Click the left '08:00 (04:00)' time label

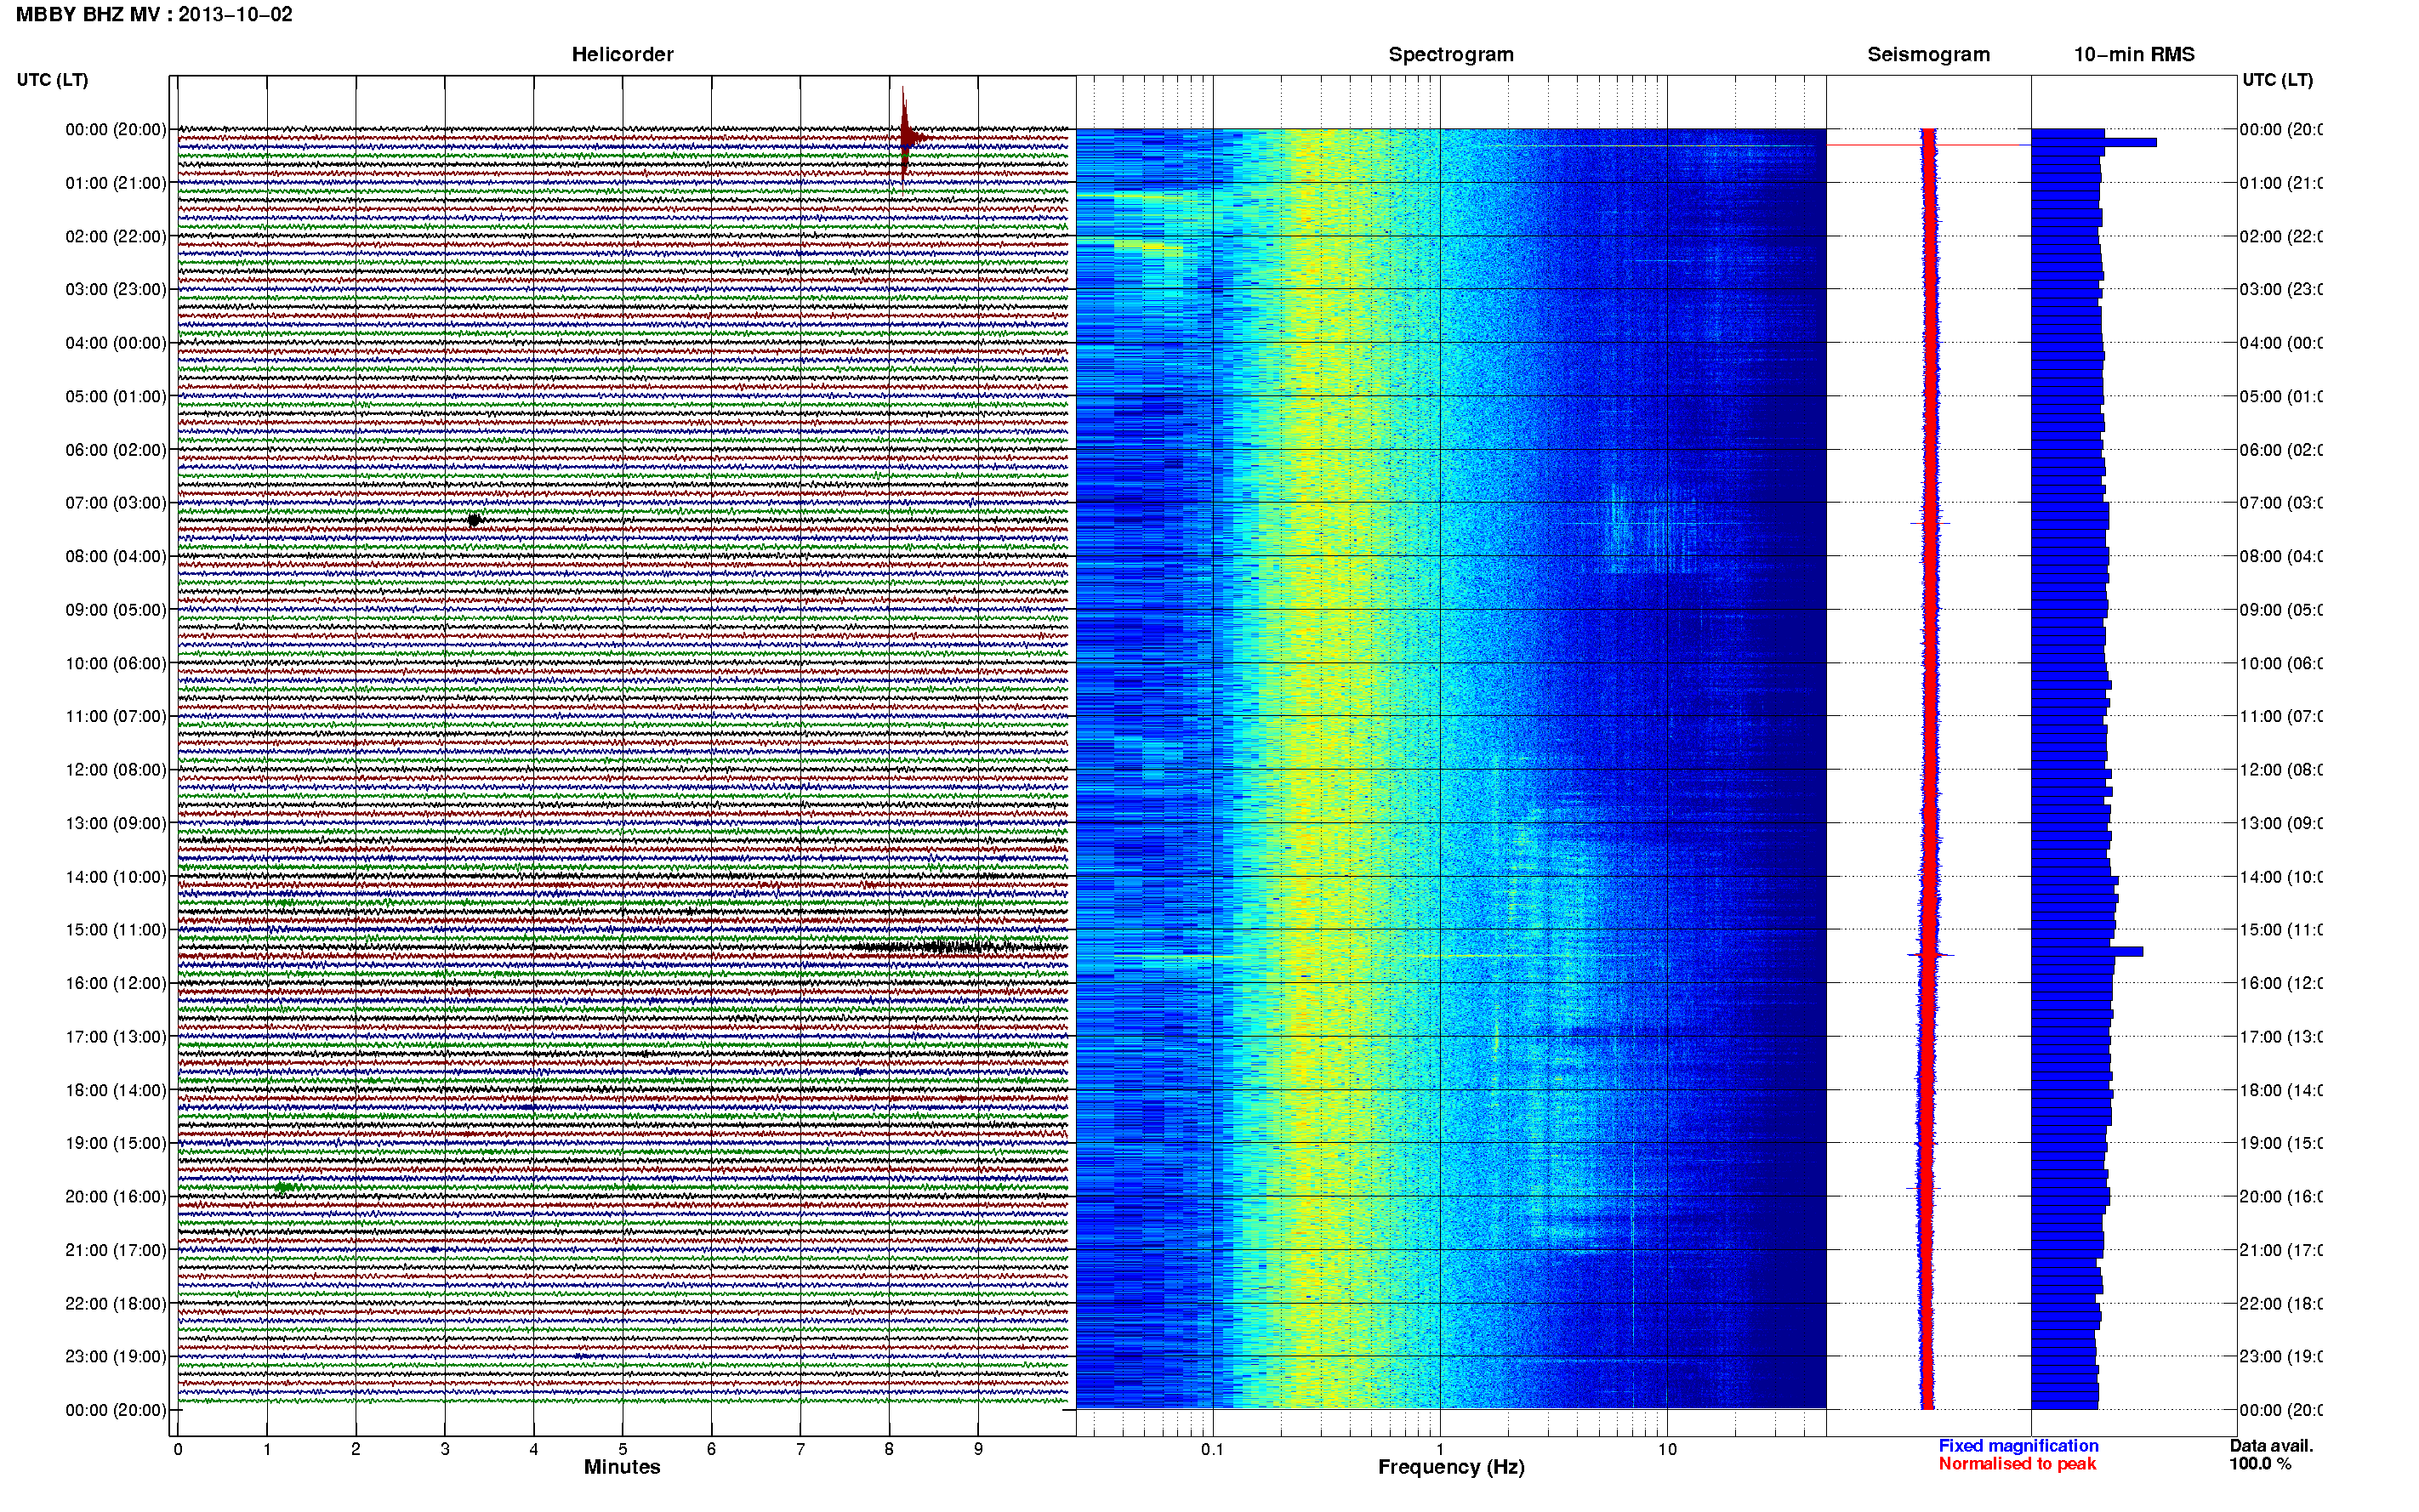[116, 556]
